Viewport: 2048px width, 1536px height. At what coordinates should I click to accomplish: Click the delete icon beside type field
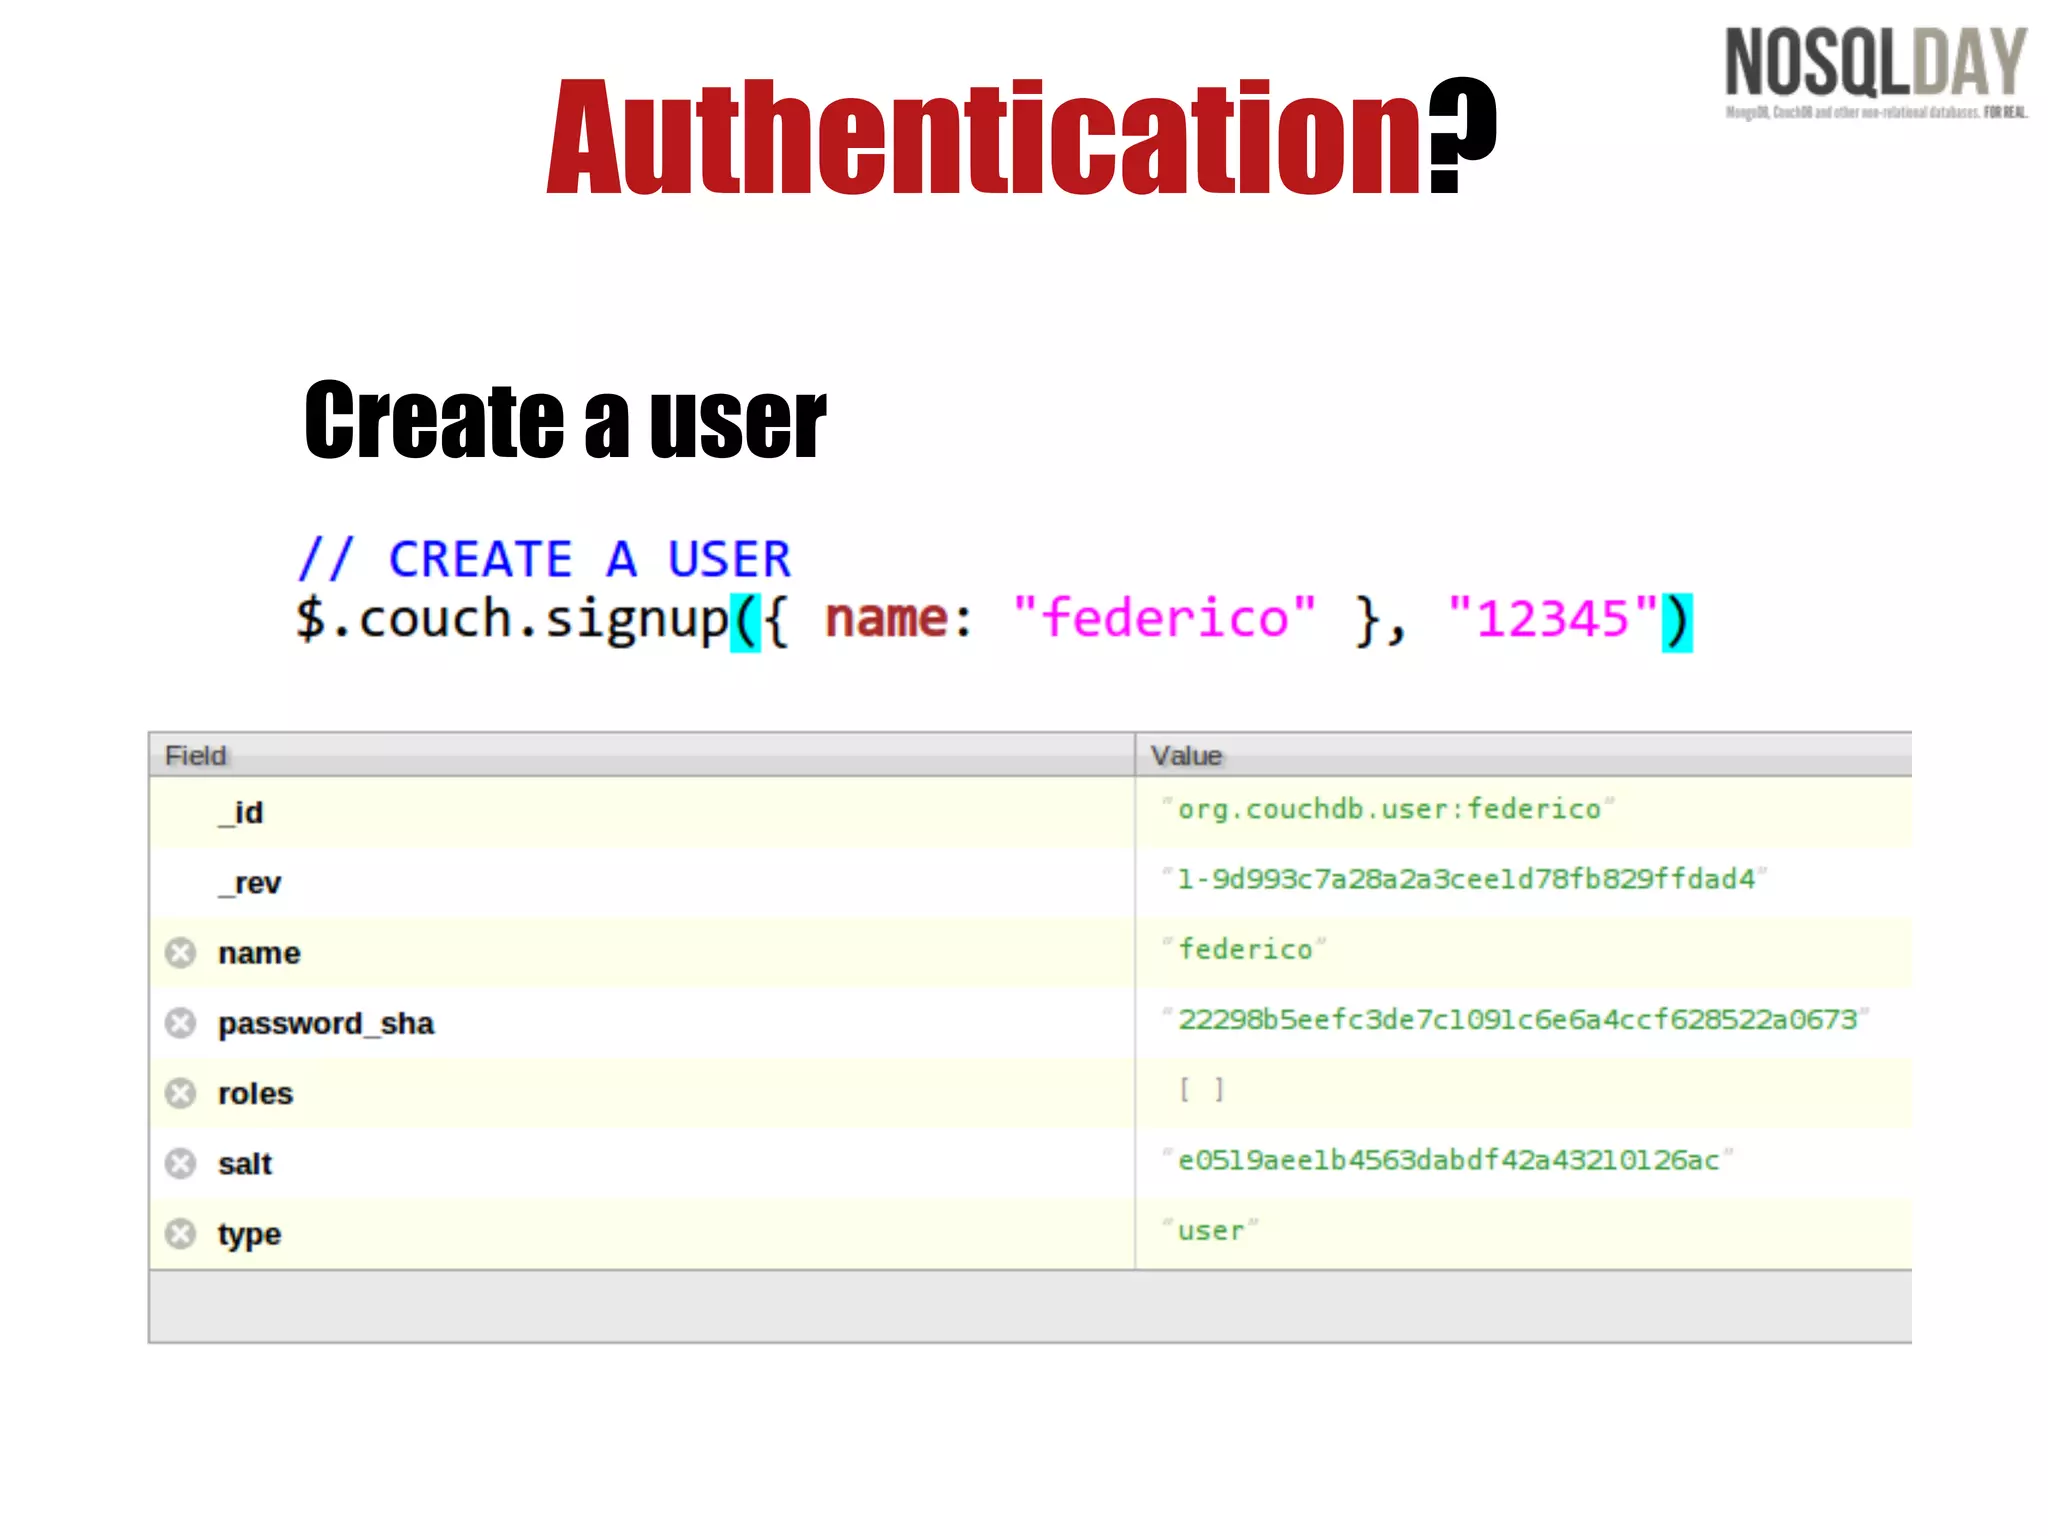click(x=180, y=1234)
